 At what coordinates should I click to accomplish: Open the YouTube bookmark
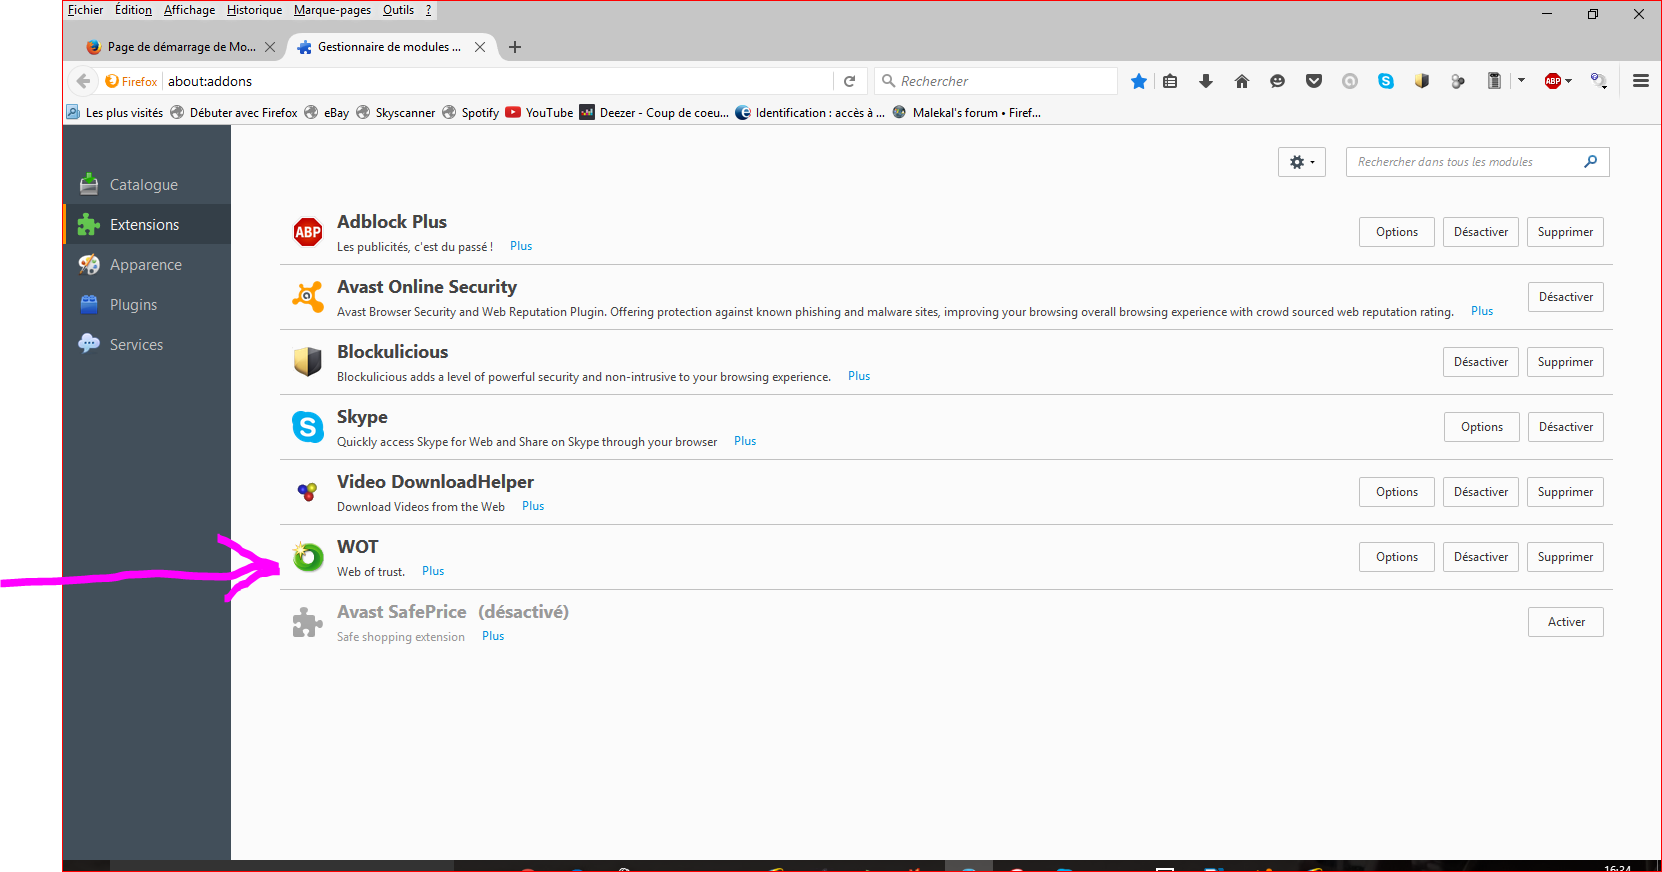(x=540, y=113)
